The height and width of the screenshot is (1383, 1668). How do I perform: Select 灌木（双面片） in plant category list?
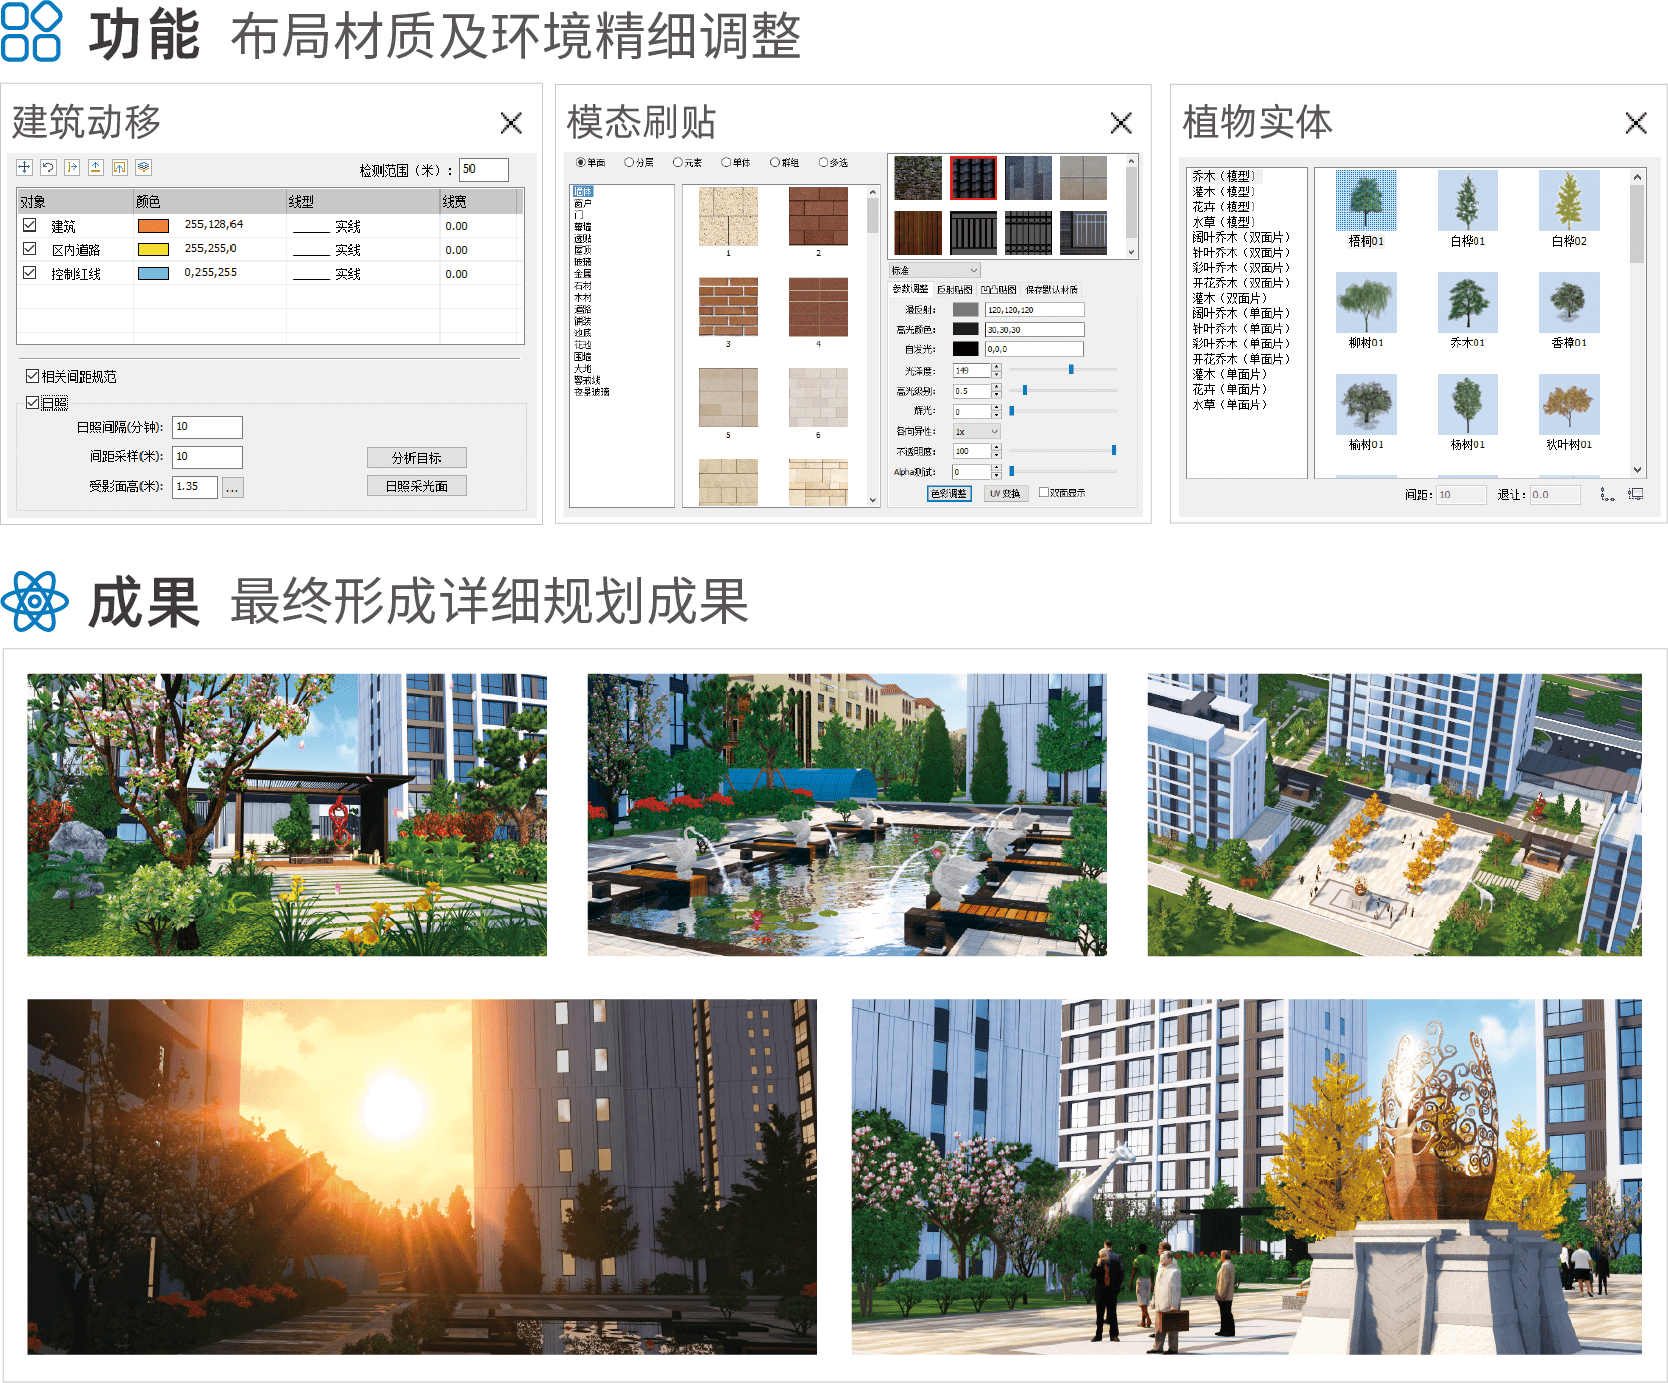(x=1229, y=298)
